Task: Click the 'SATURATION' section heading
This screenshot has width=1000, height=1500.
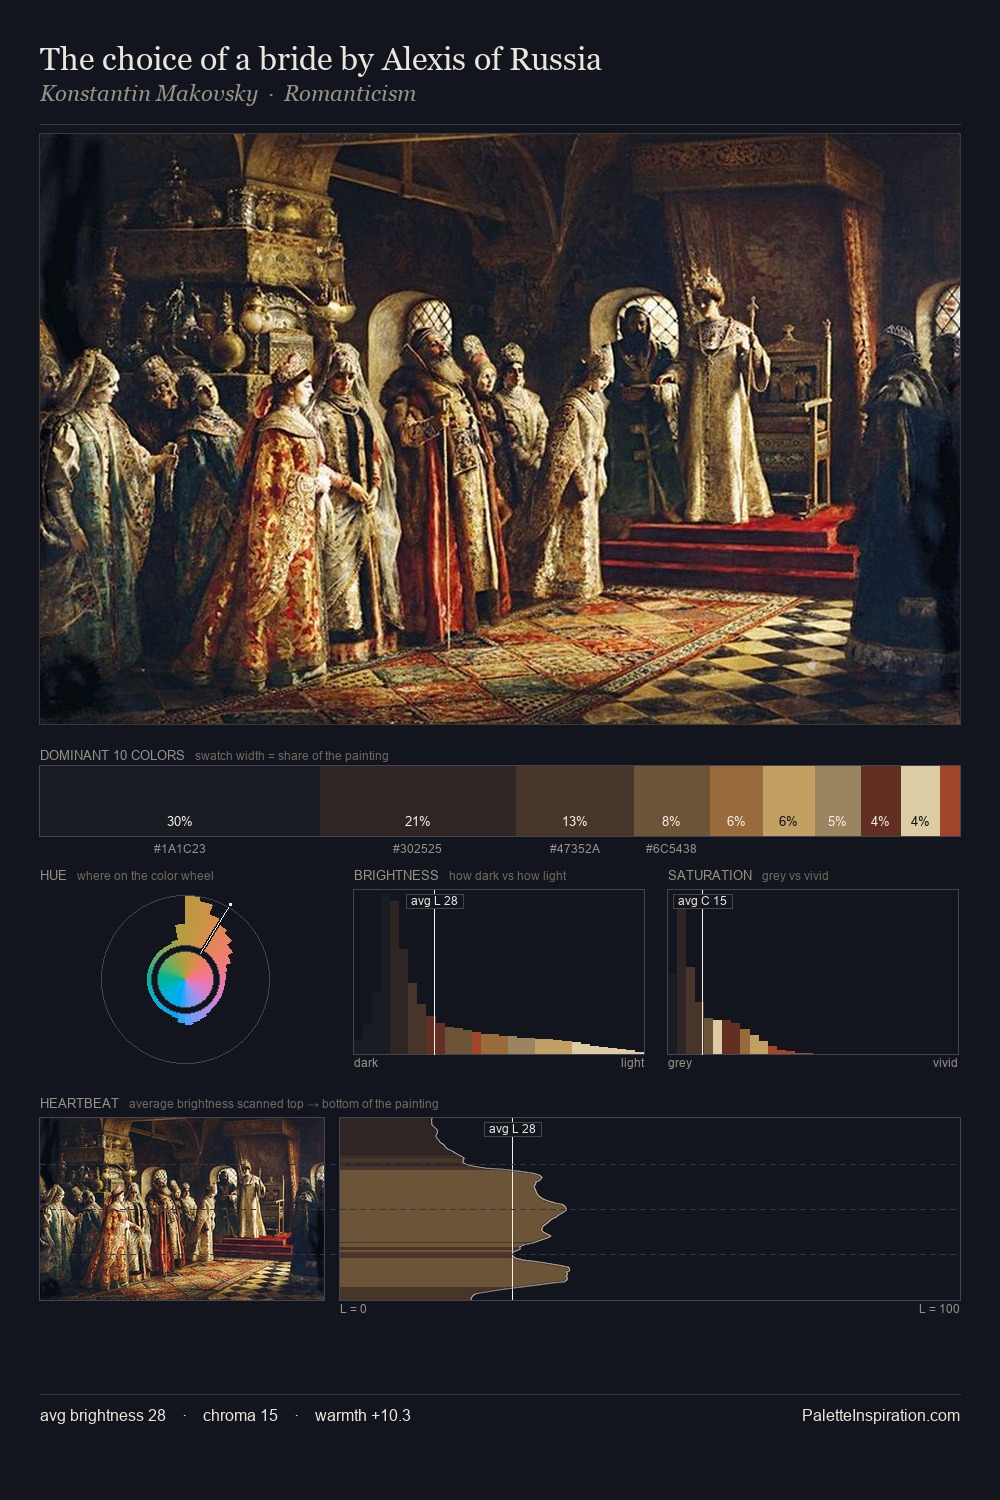Action: pos(710,875)
